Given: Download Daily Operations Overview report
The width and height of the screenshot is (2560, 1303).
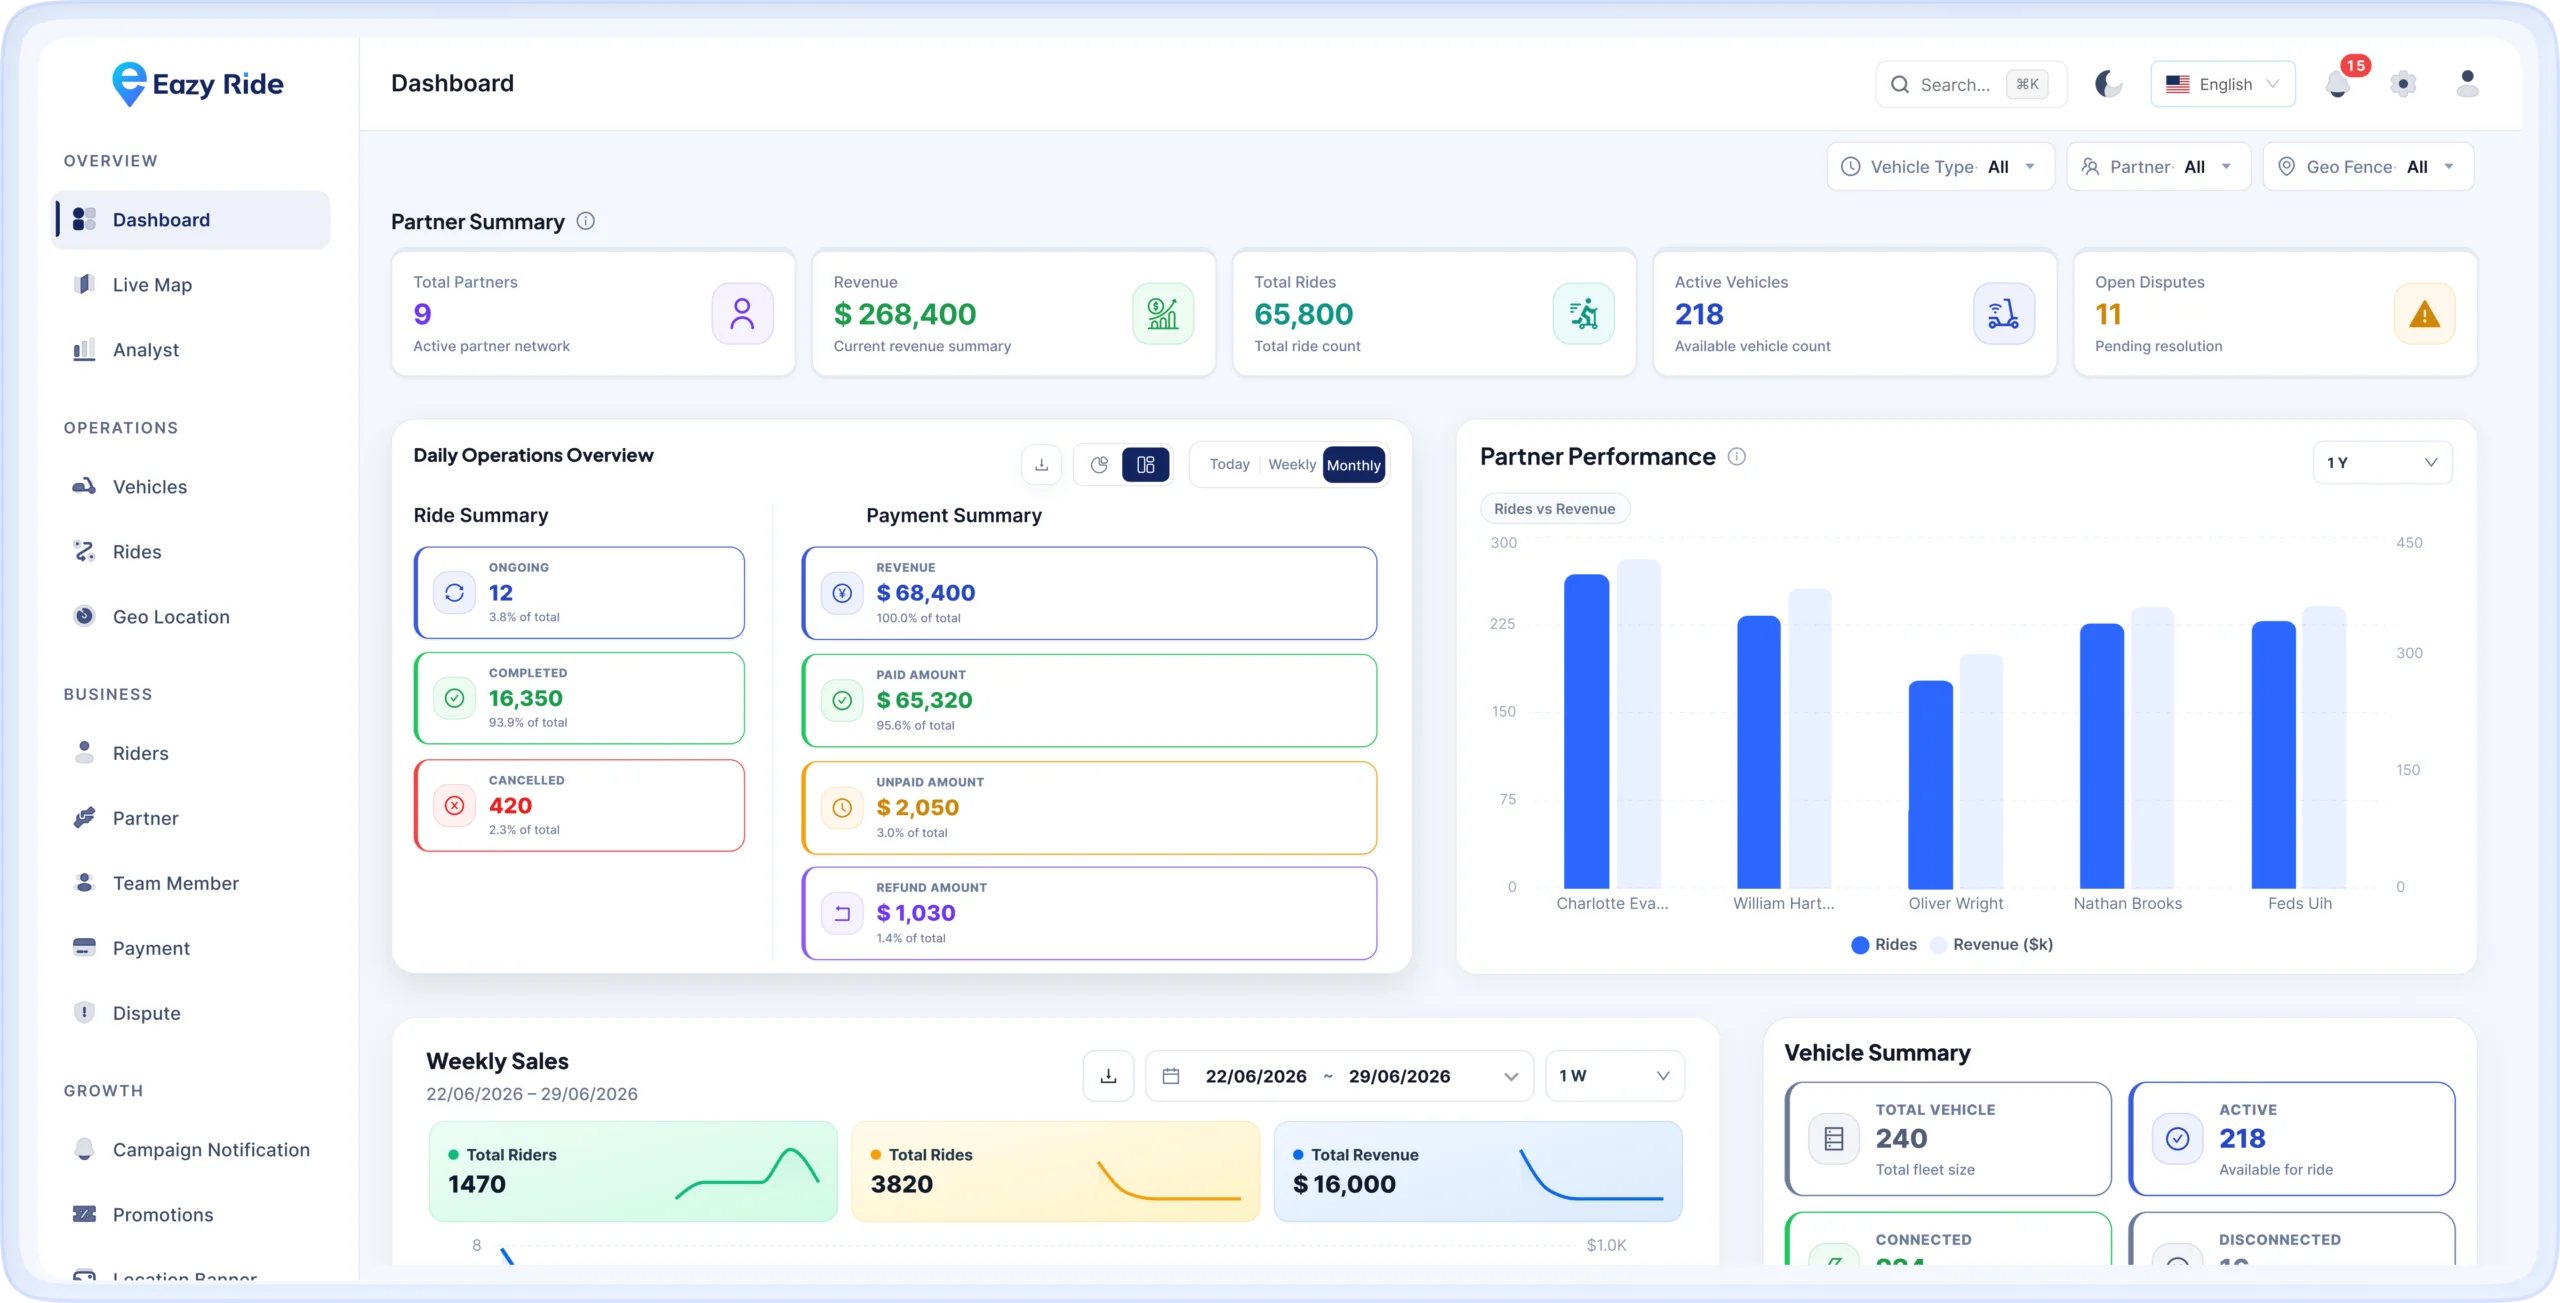Looking at the screenshot, I should (x=1041, y=464).
